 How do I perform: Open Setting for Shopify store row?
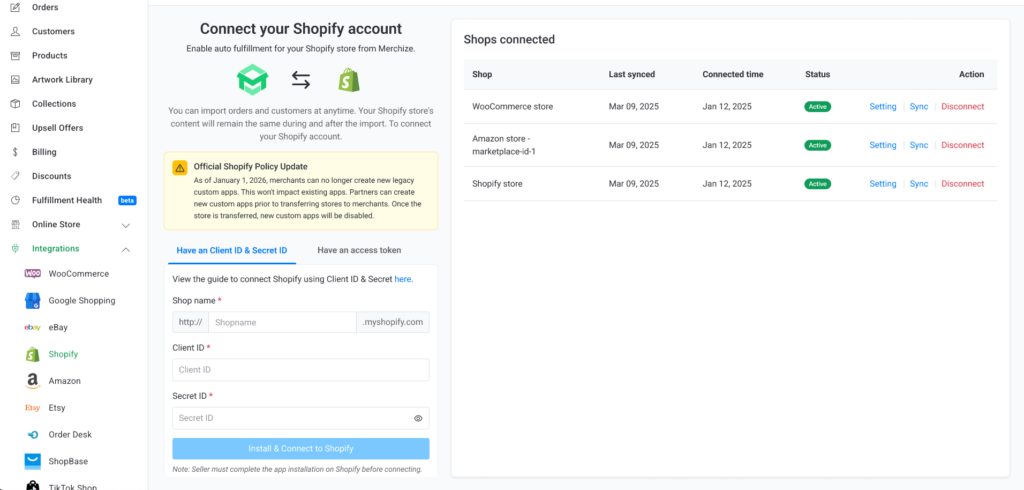coord(882,184)
